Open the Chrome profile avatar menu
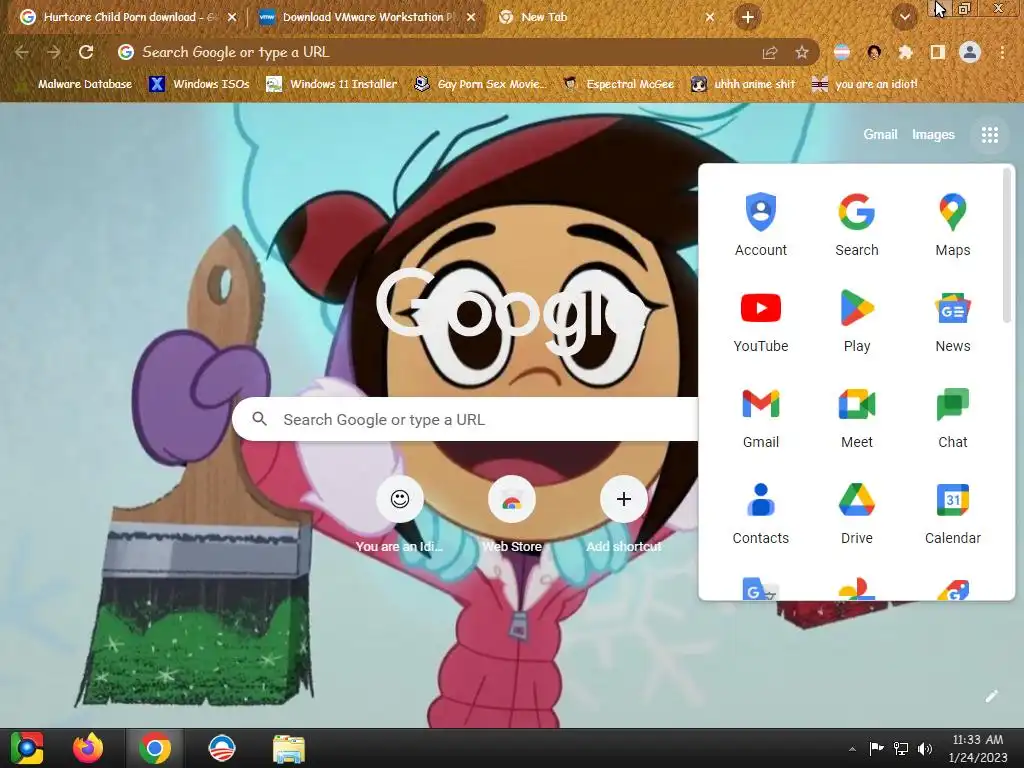 point(970,52)
